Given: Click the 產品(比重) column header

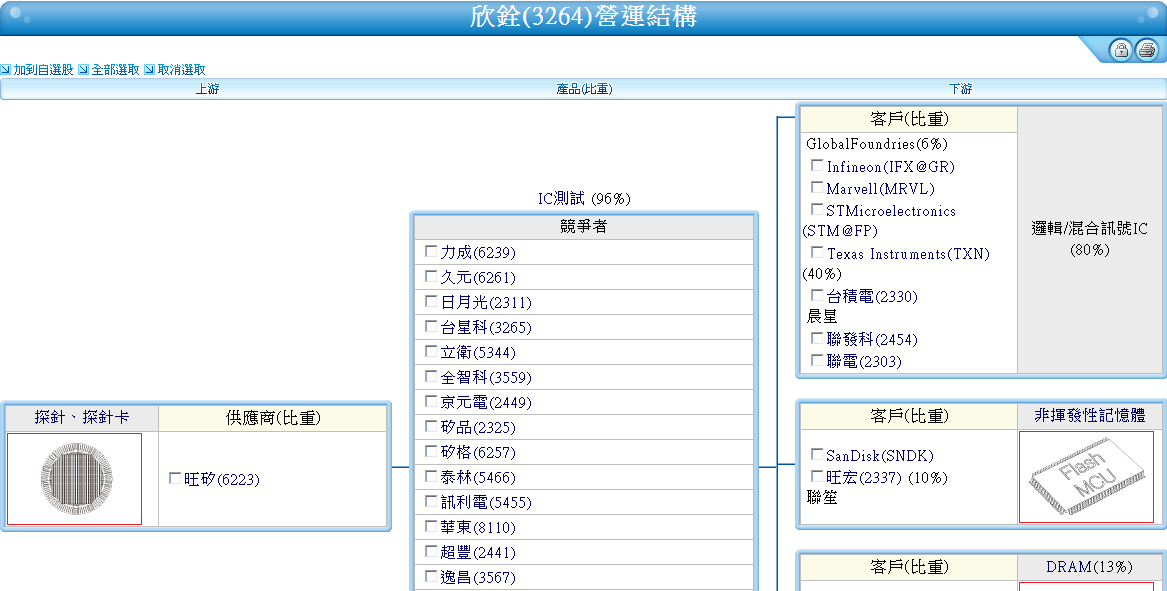Looking at the screenshot, I should click(584, 89).
